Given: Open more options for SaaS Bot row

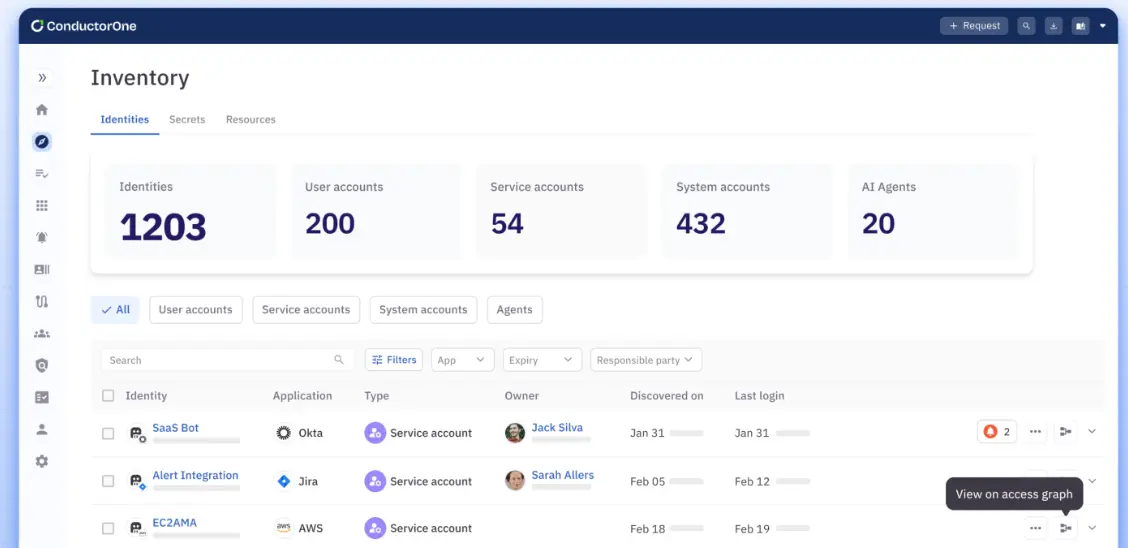Looking at the screenshot, I should point(1035,432).
